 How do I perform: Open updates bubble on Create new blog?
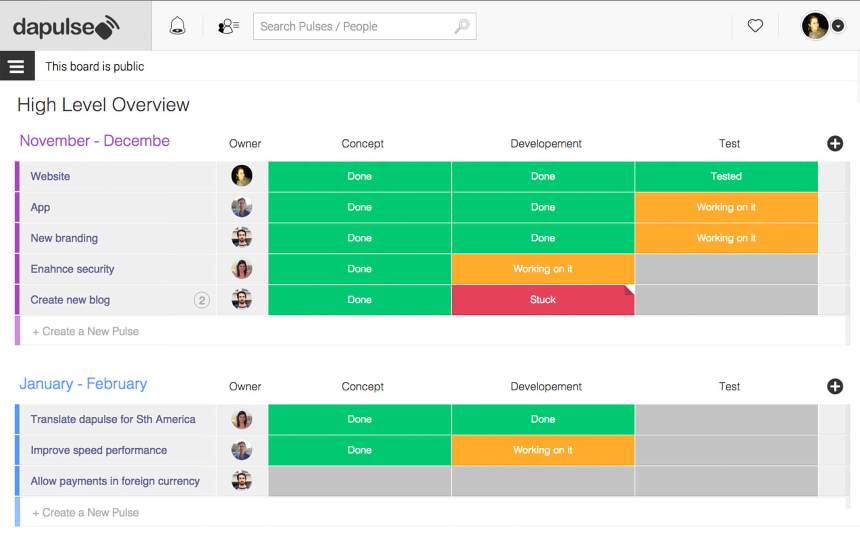pyautogui.click(x=201, y=300)
